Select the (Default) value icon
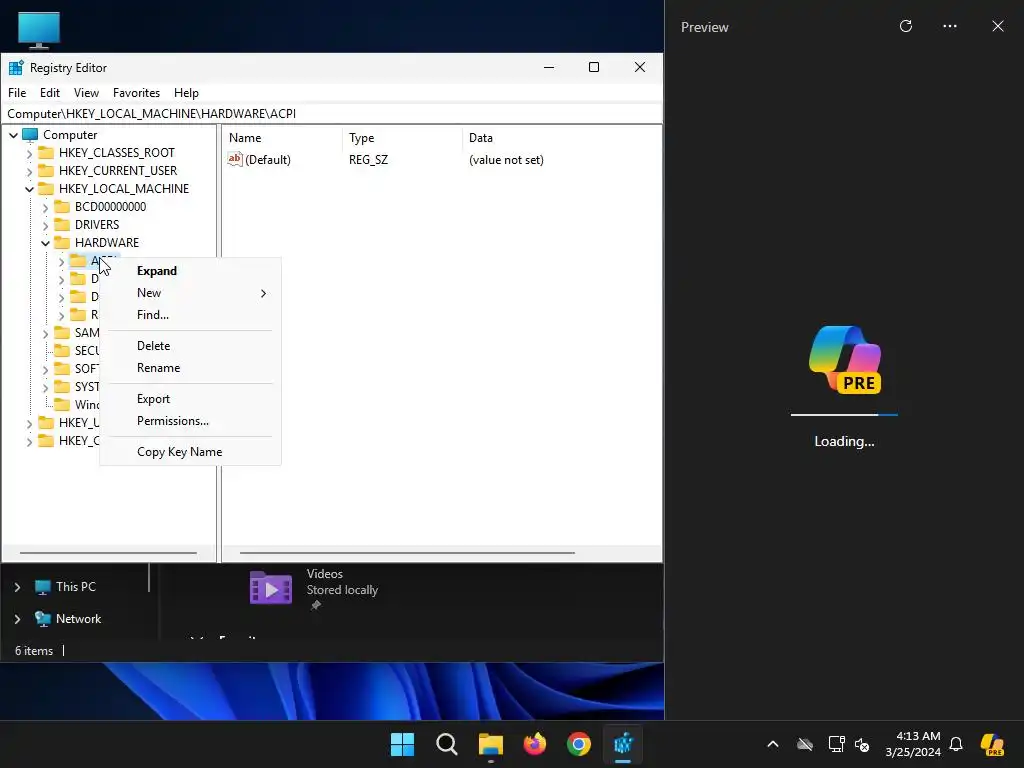1024x768 pixels. pyautogui.click(x=234, y=159)
